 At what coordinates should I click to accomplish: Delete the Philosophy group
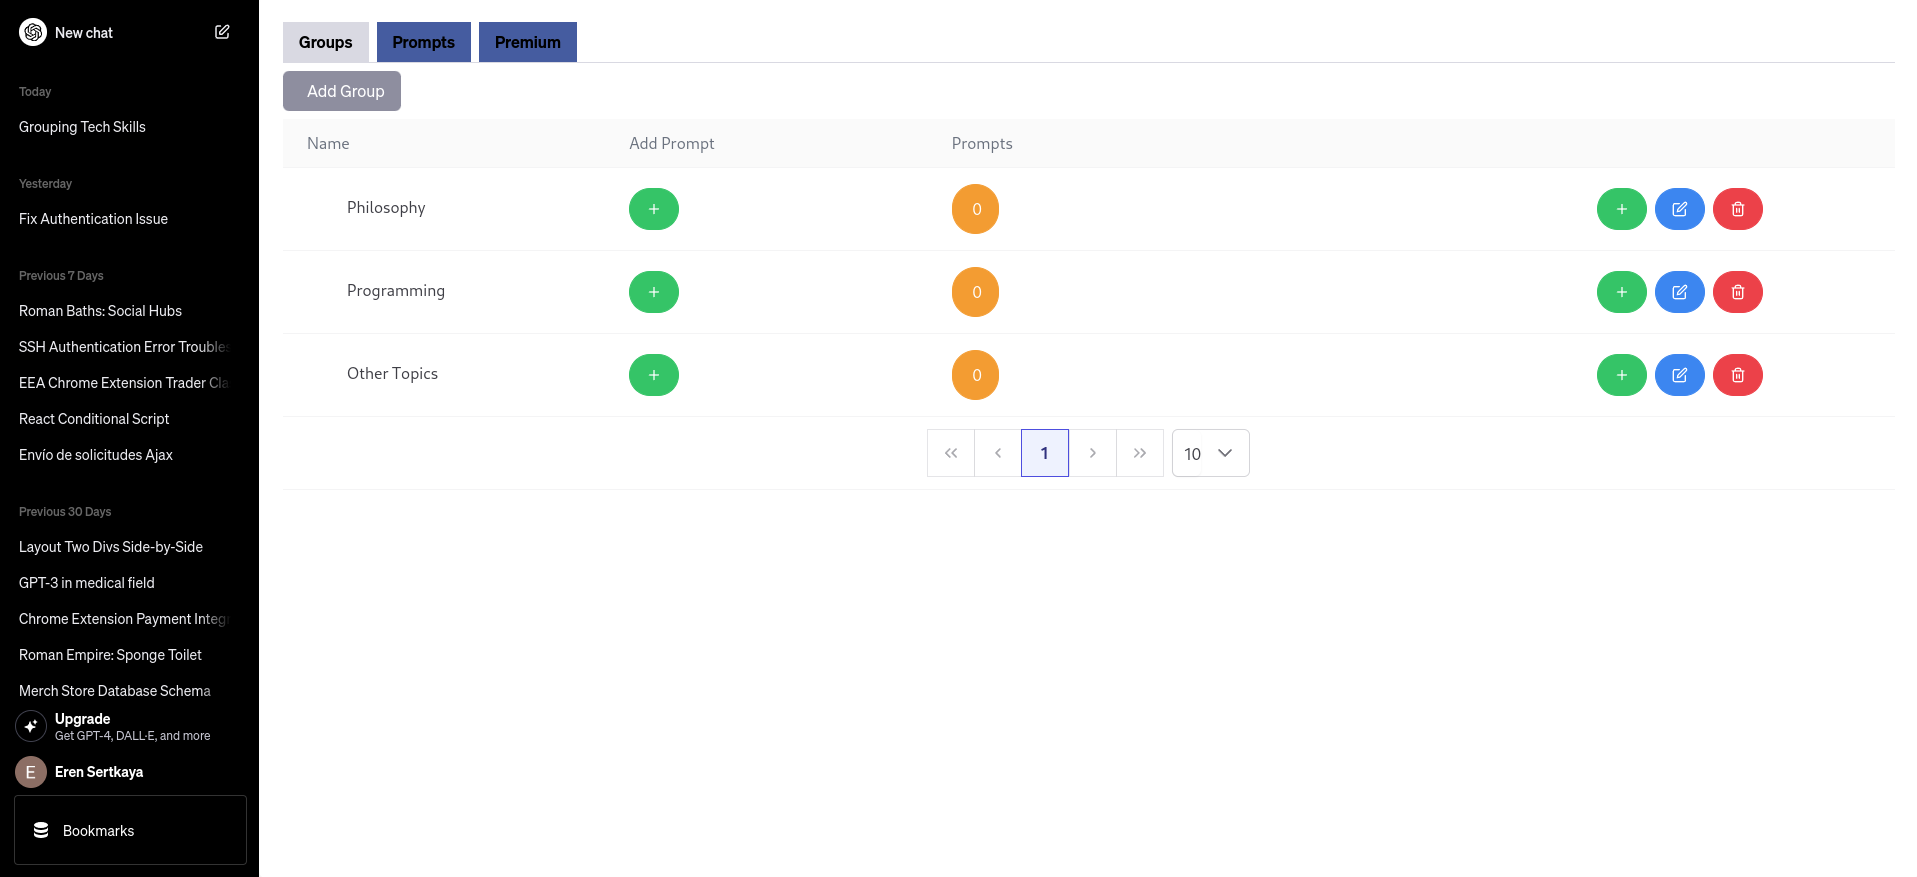(1737, 209)
